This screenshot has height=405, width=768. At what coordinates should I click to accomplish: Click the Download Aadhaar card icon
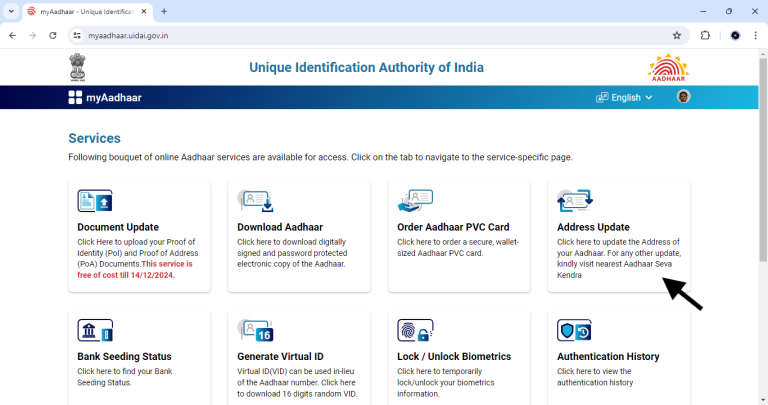(255, 201)
